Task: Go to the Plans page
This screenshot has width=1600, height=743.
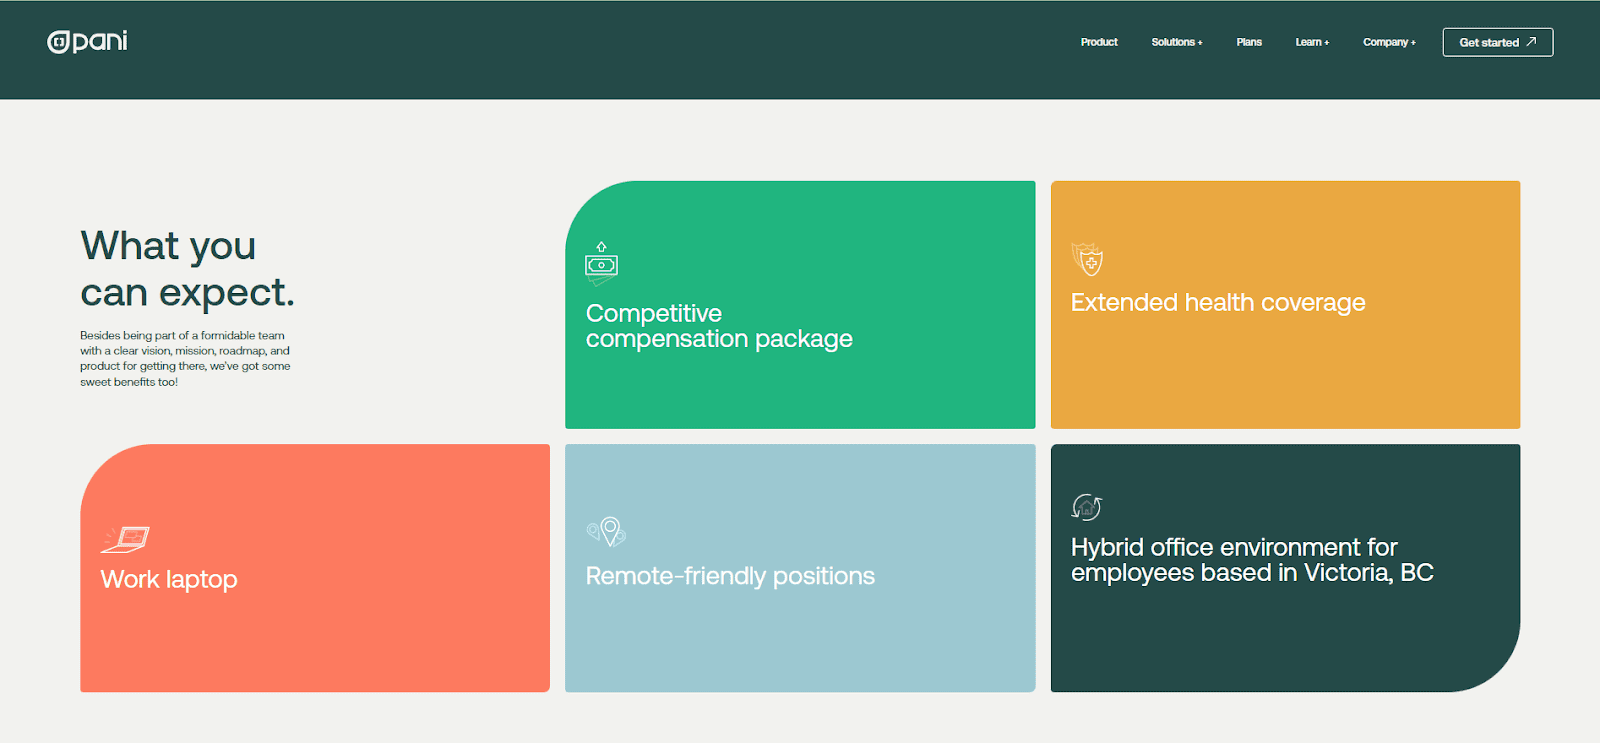Action: [1248, 42]
